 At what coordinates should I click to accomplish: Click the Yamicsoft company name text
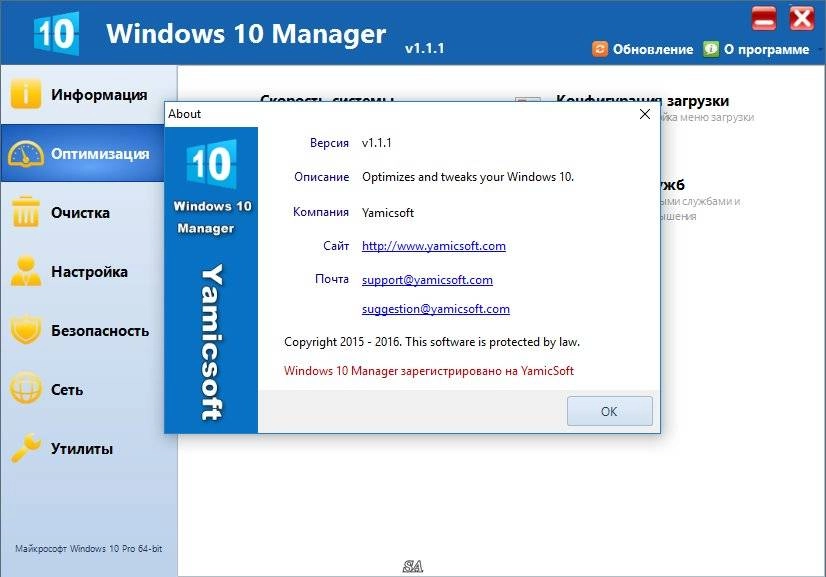click(x=388, y=213)
